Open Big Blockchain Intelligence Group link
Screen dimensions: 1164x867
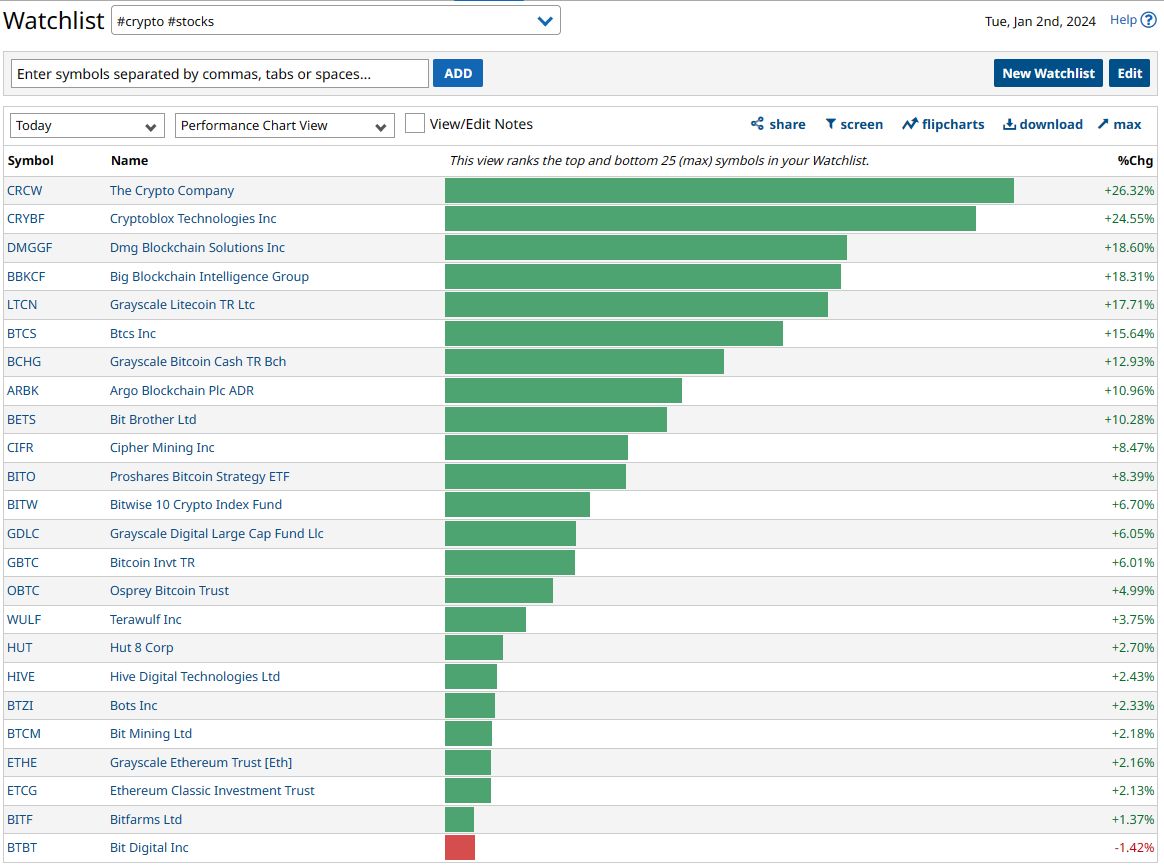[x=209, y=277]
